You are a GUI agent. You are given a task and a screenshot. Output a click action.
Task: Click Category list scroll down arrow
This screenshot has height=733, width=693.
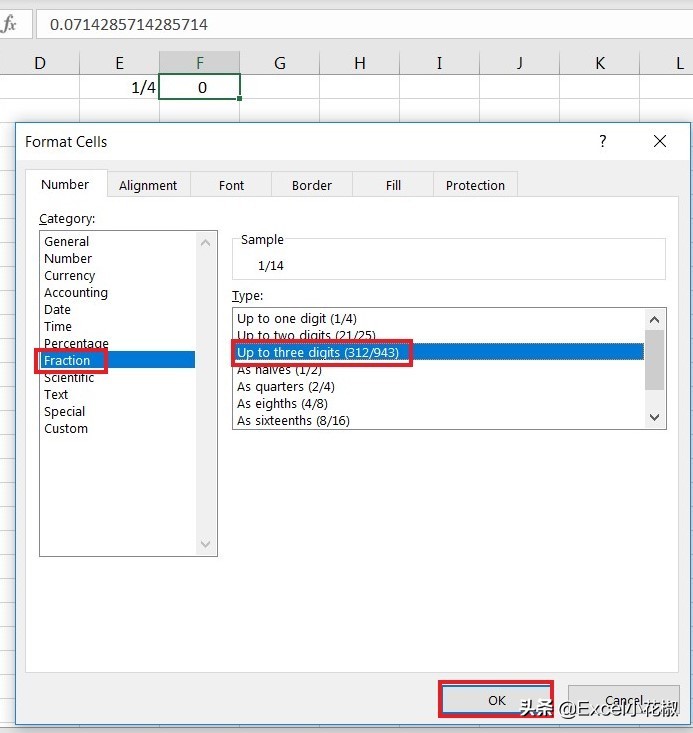[205, 544]
